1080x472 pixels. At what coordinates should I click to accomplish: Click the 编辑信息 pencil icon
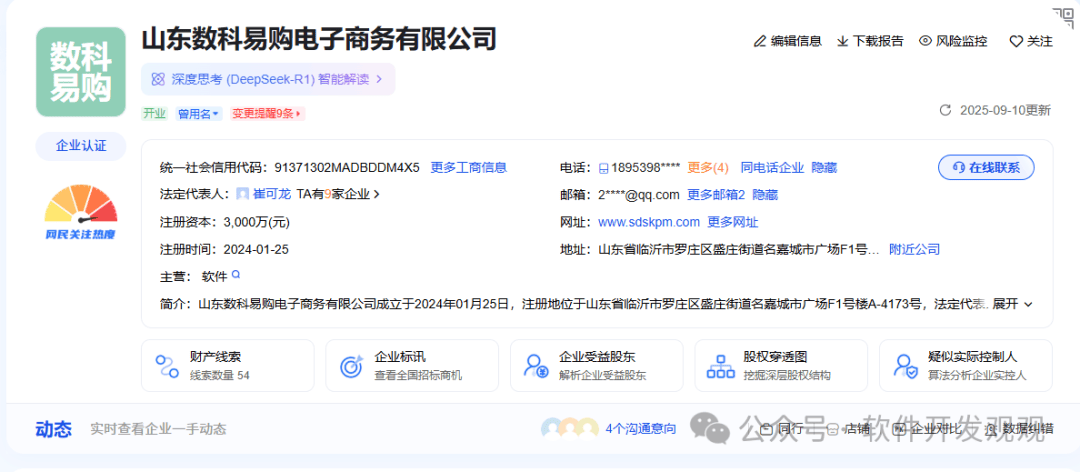[x=760, y=41]
